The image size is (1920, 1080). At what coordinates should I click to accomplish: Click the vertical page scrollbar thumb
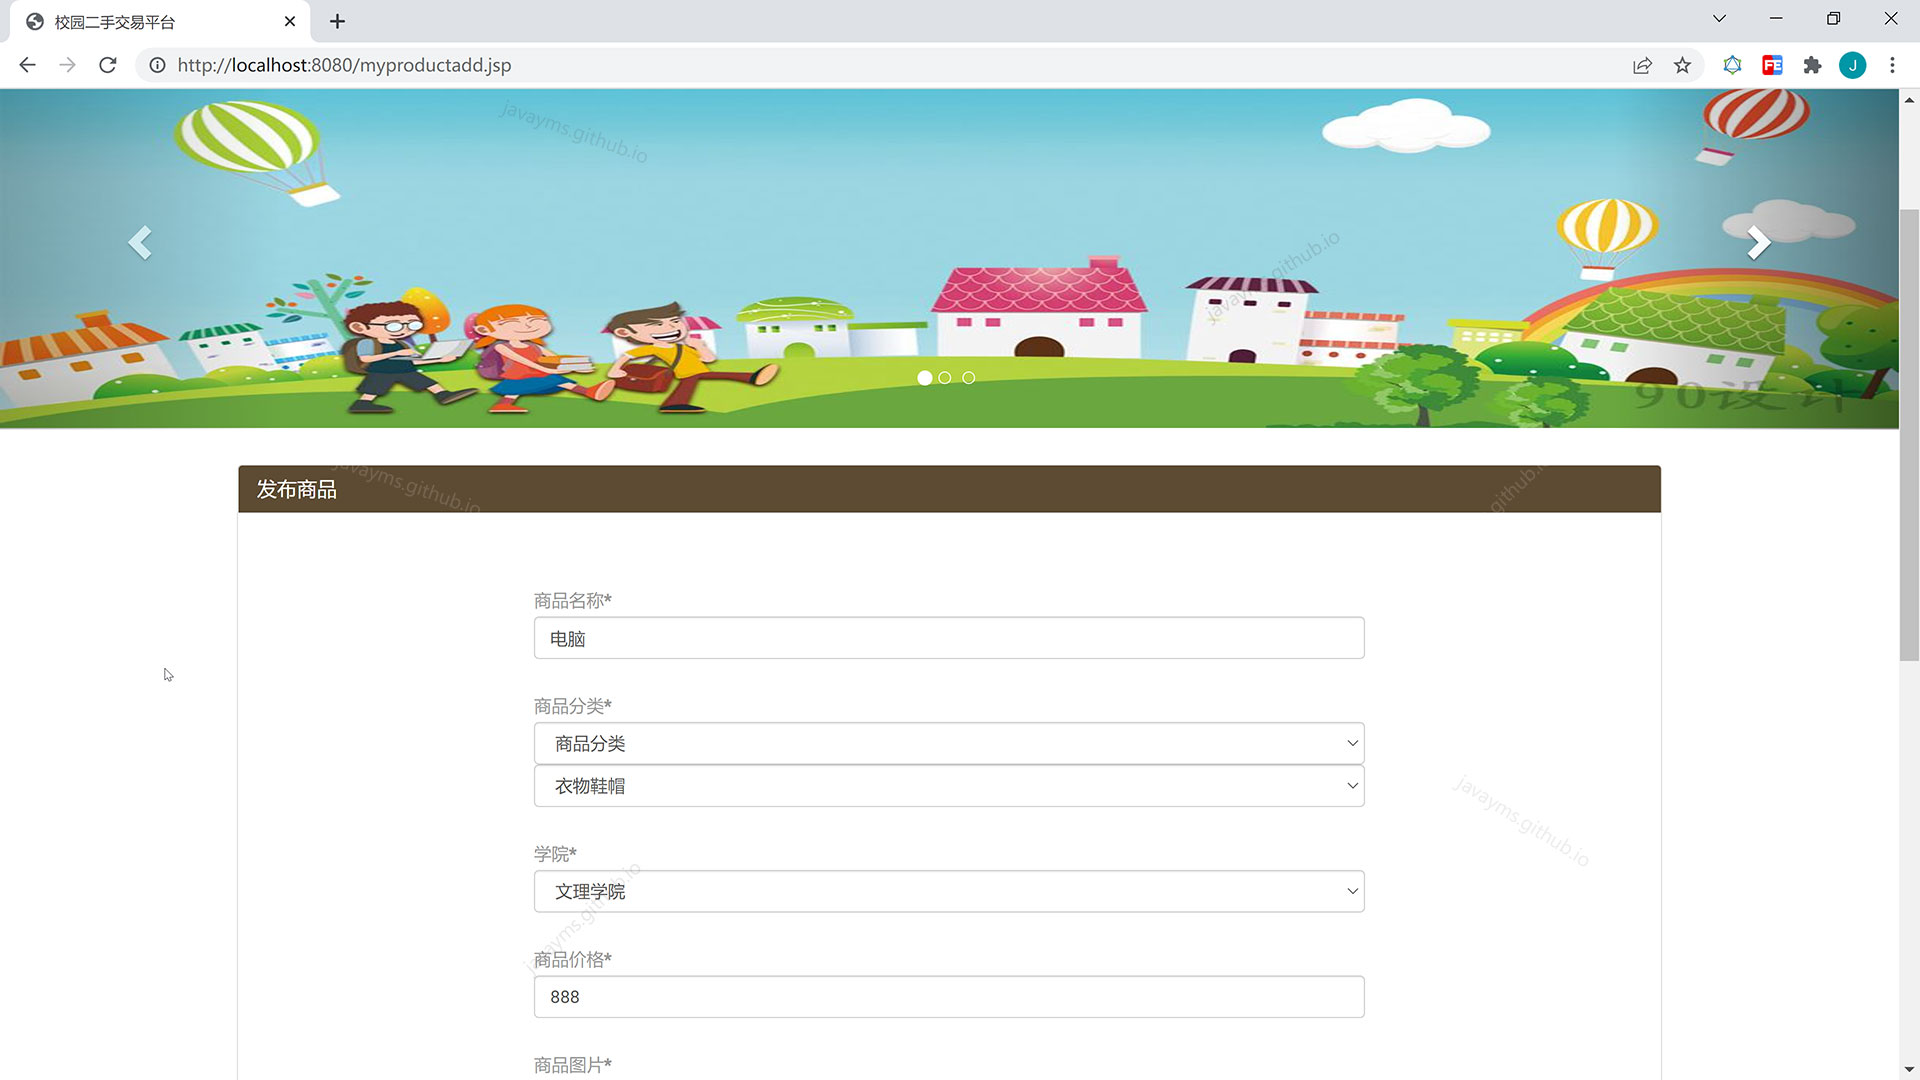coord(1909,435)
